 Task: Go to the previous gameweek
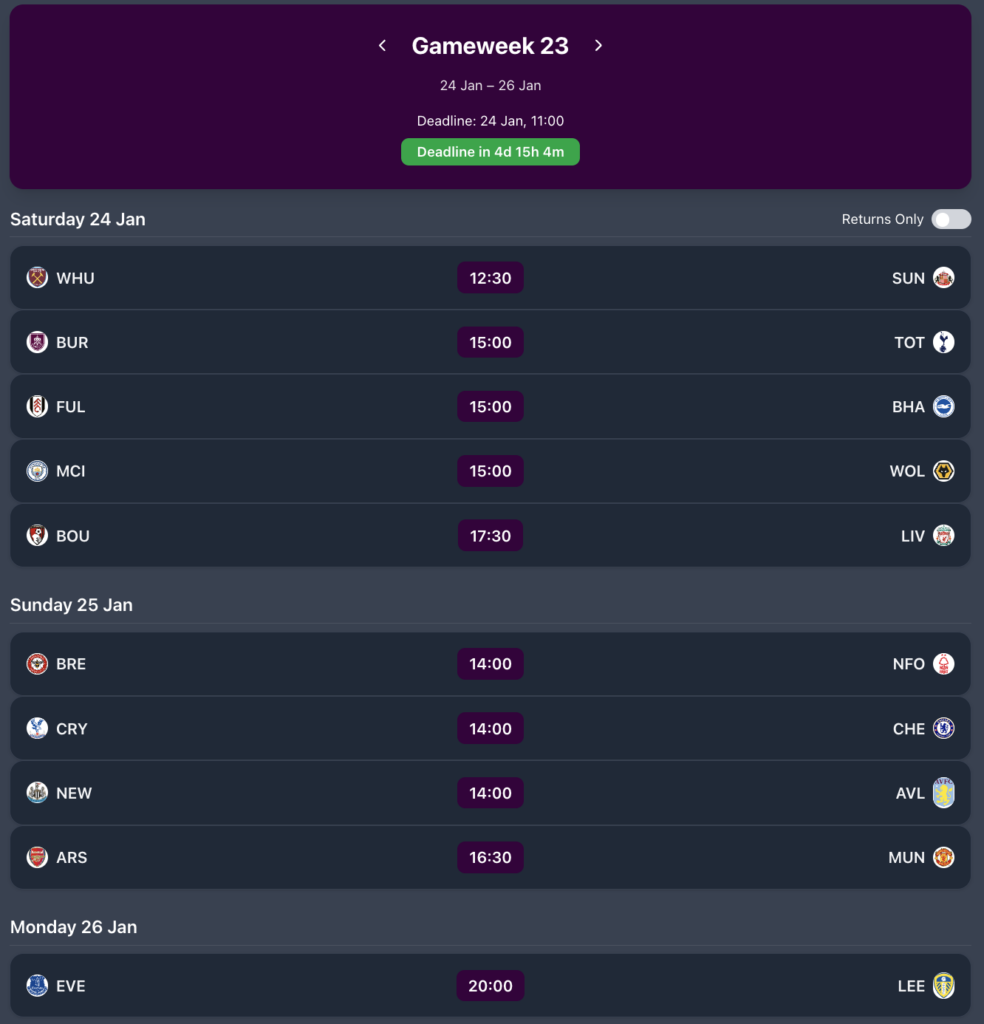[382, 45]
